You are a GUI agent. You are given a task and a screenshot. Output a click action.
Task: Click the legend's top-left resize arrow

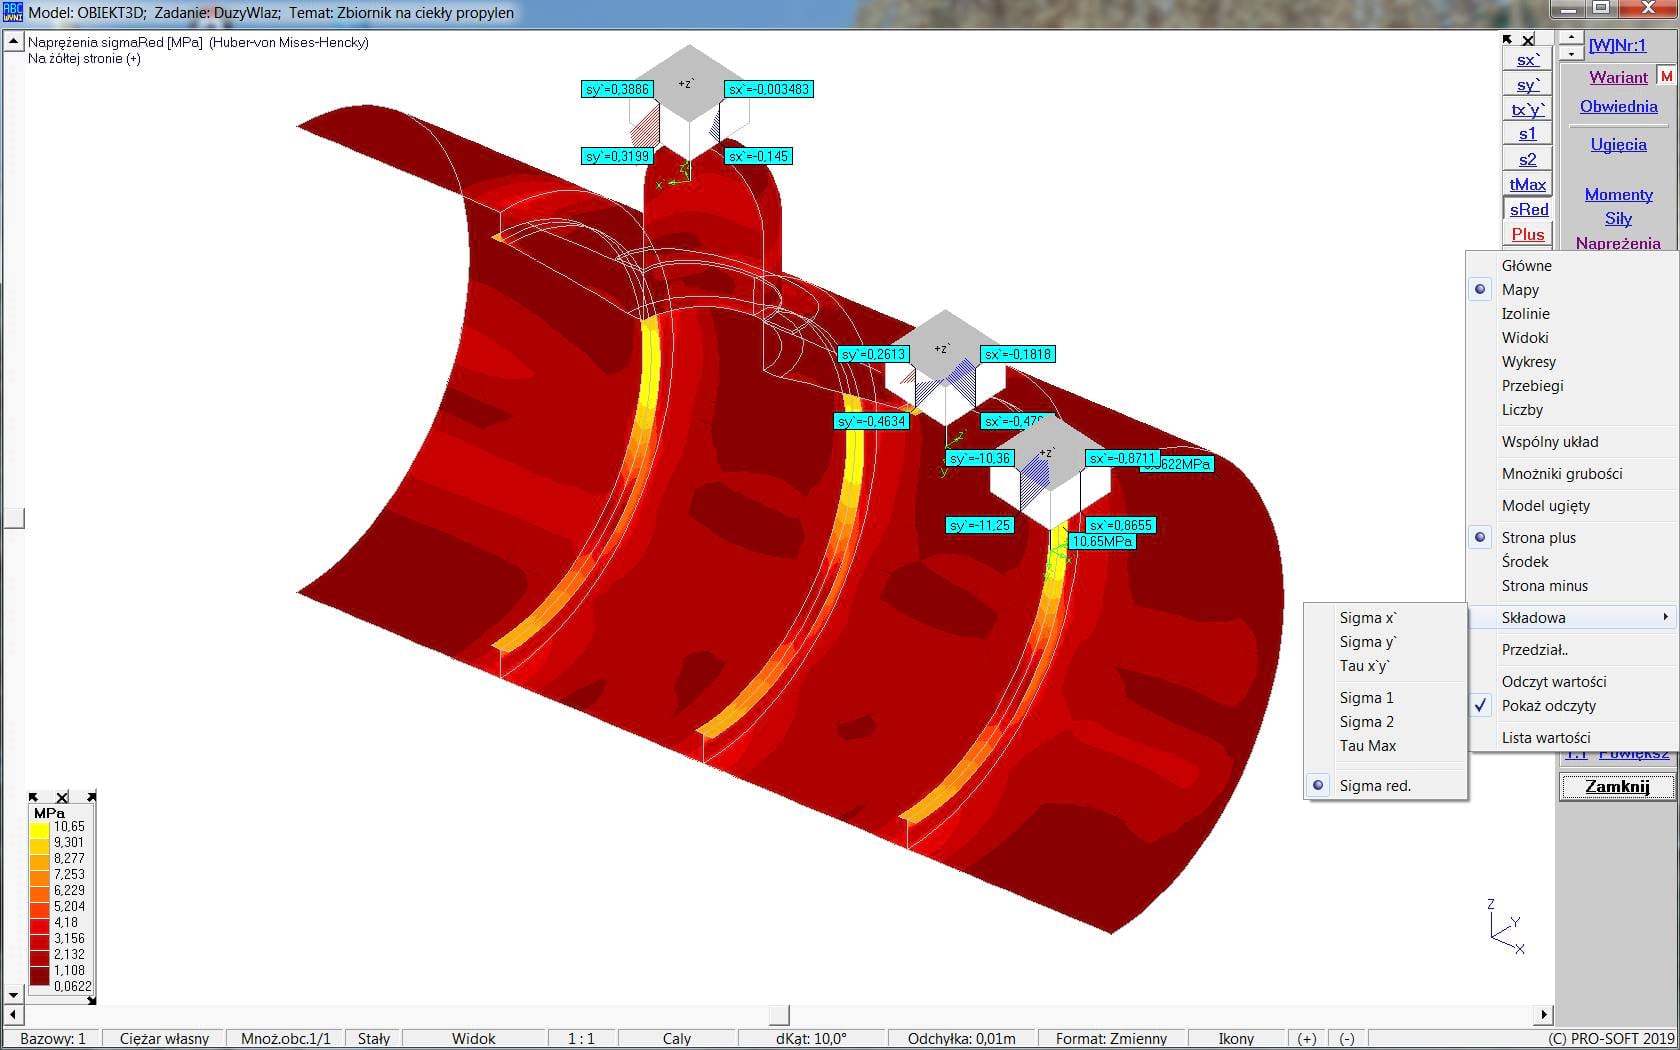coord(33,797)
